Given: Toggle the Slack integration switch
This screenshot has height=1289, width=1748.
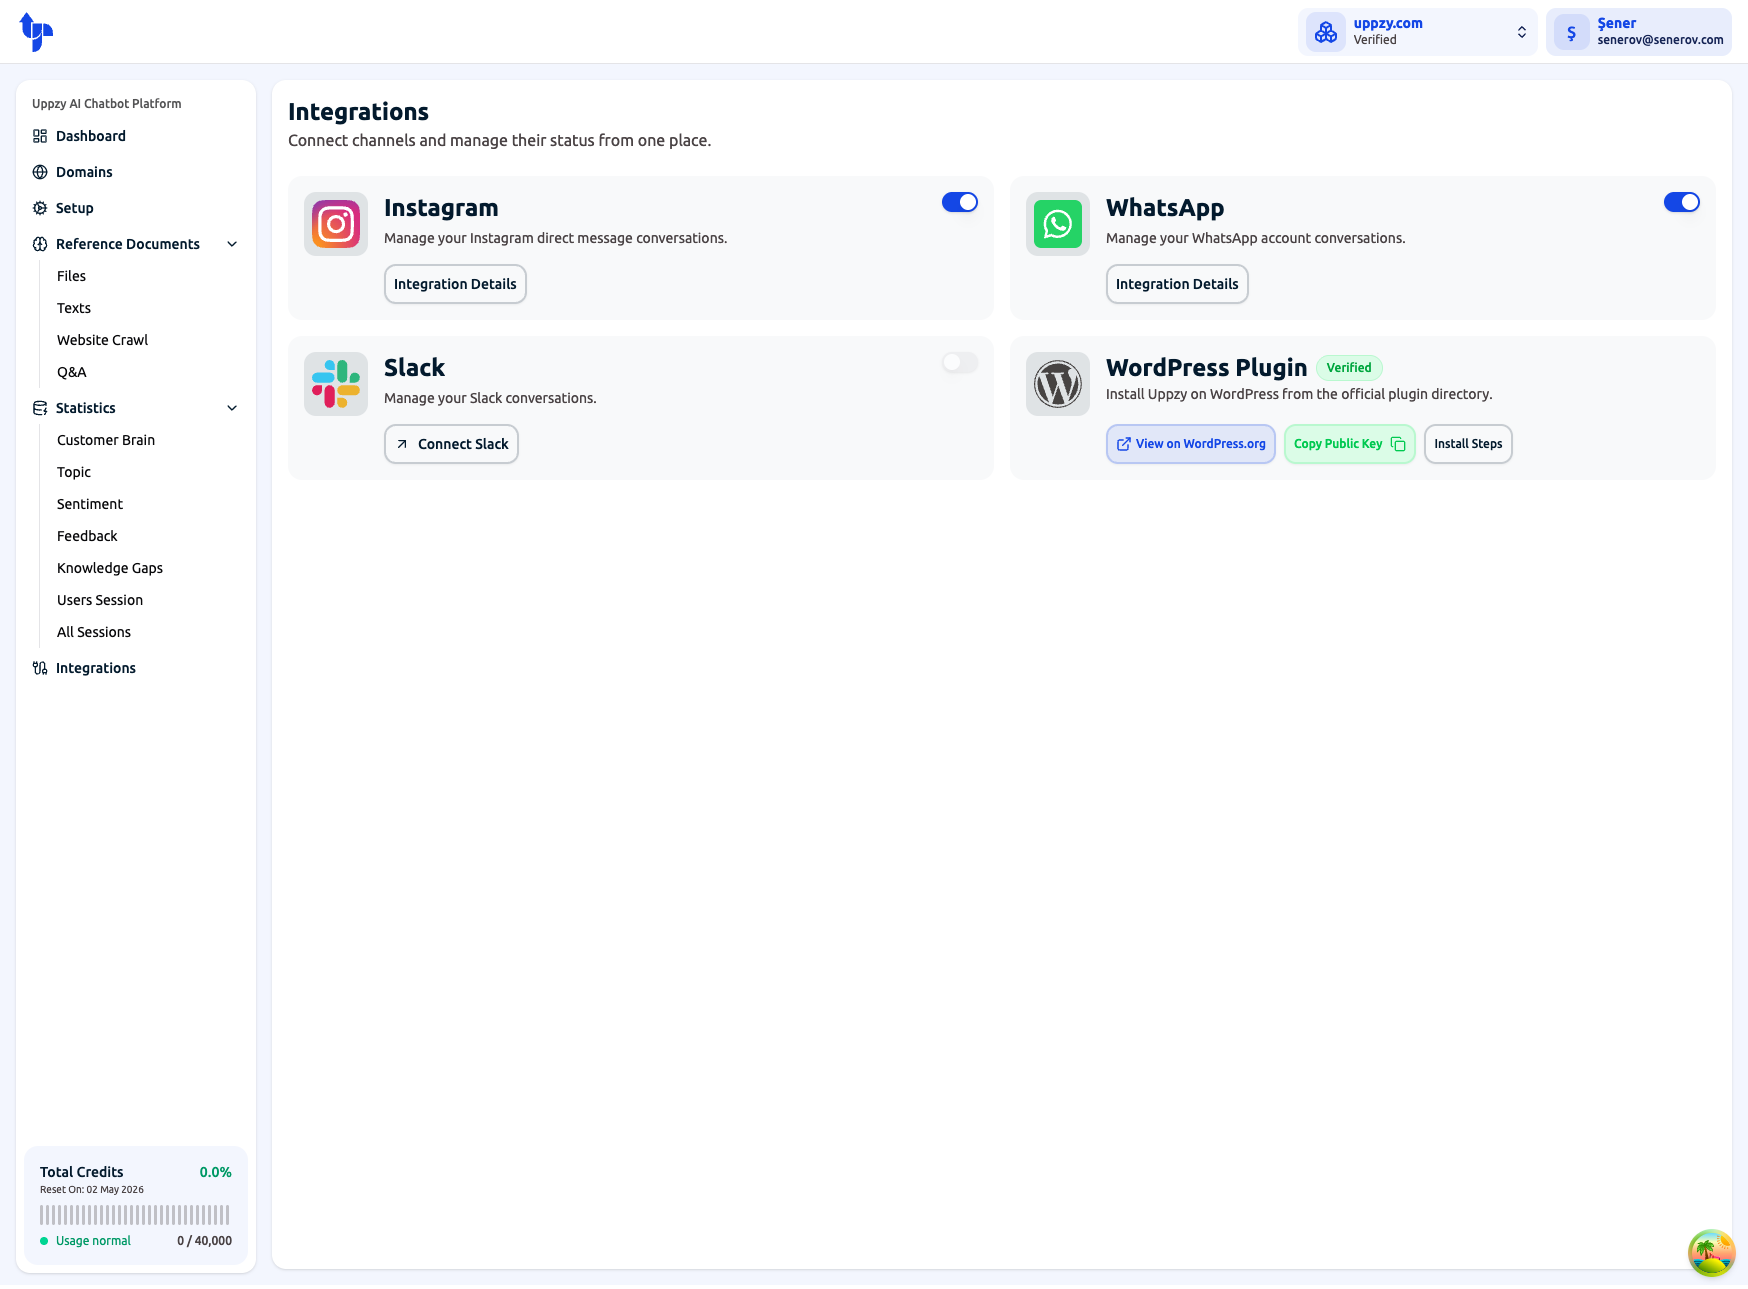Looking at the screenshot, I should 960,362.
